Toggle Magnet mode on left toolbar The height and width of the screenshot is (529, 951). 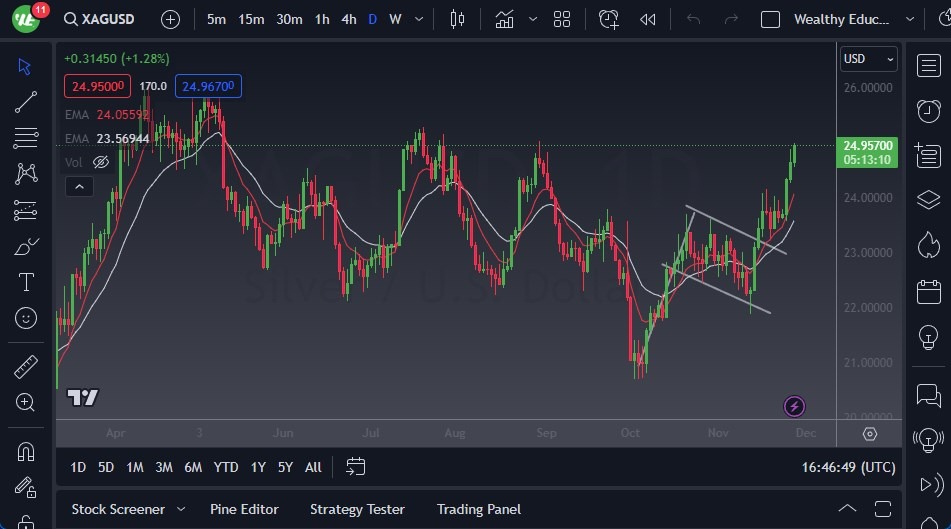pos(26,452)
